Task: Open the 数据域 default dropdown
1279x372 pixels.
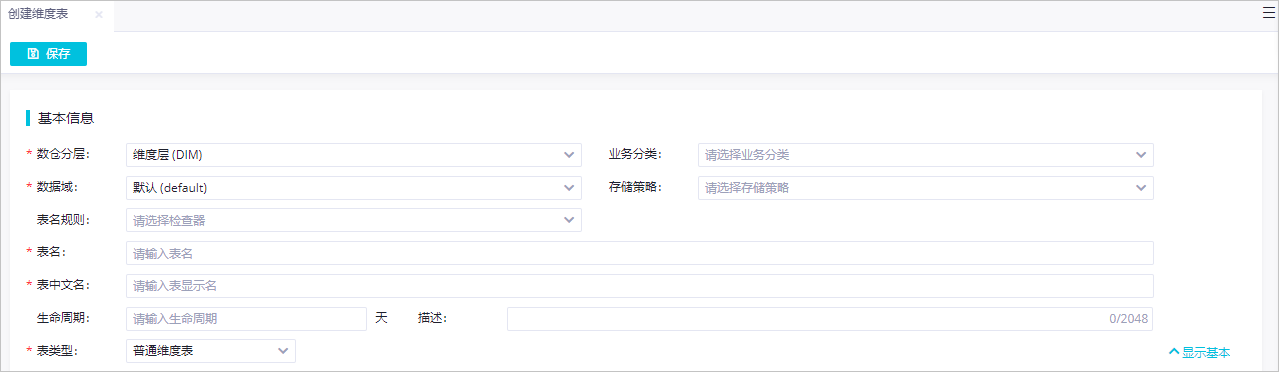Action: pos(354,188)
